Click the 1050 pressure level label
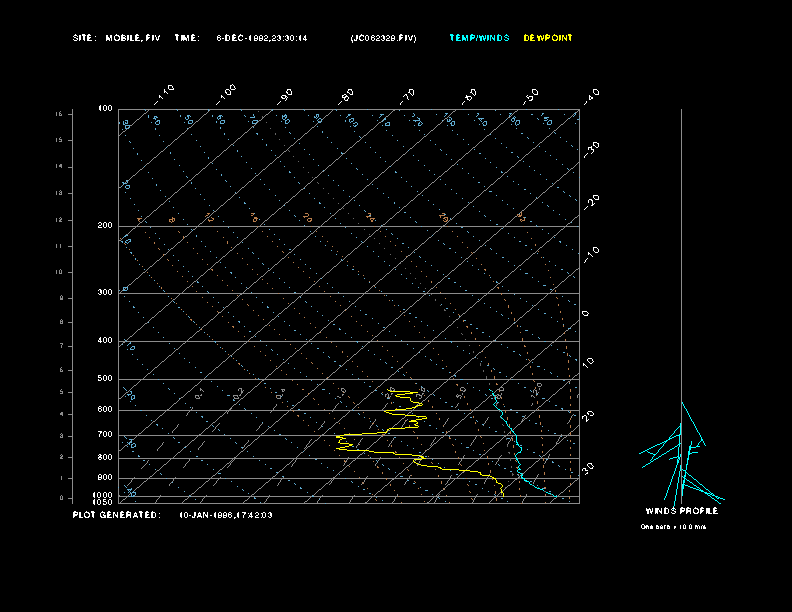Viewport: 792px width, 612px height. [103, 502]
